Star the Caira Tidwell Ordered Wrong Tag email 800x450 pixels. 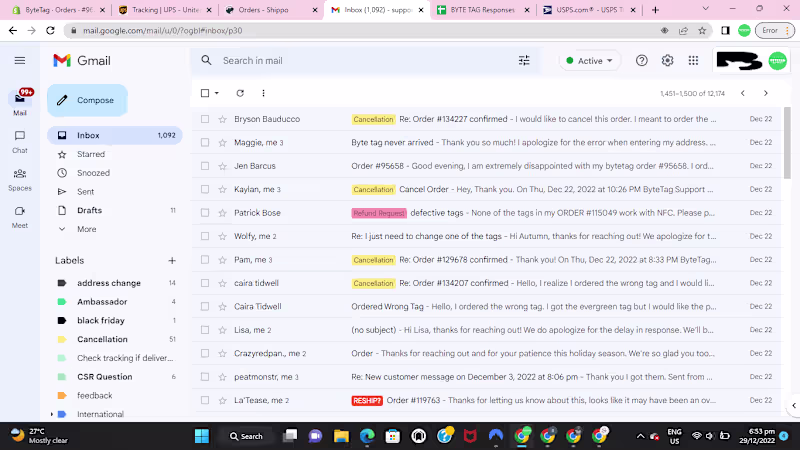coord(222,307)
